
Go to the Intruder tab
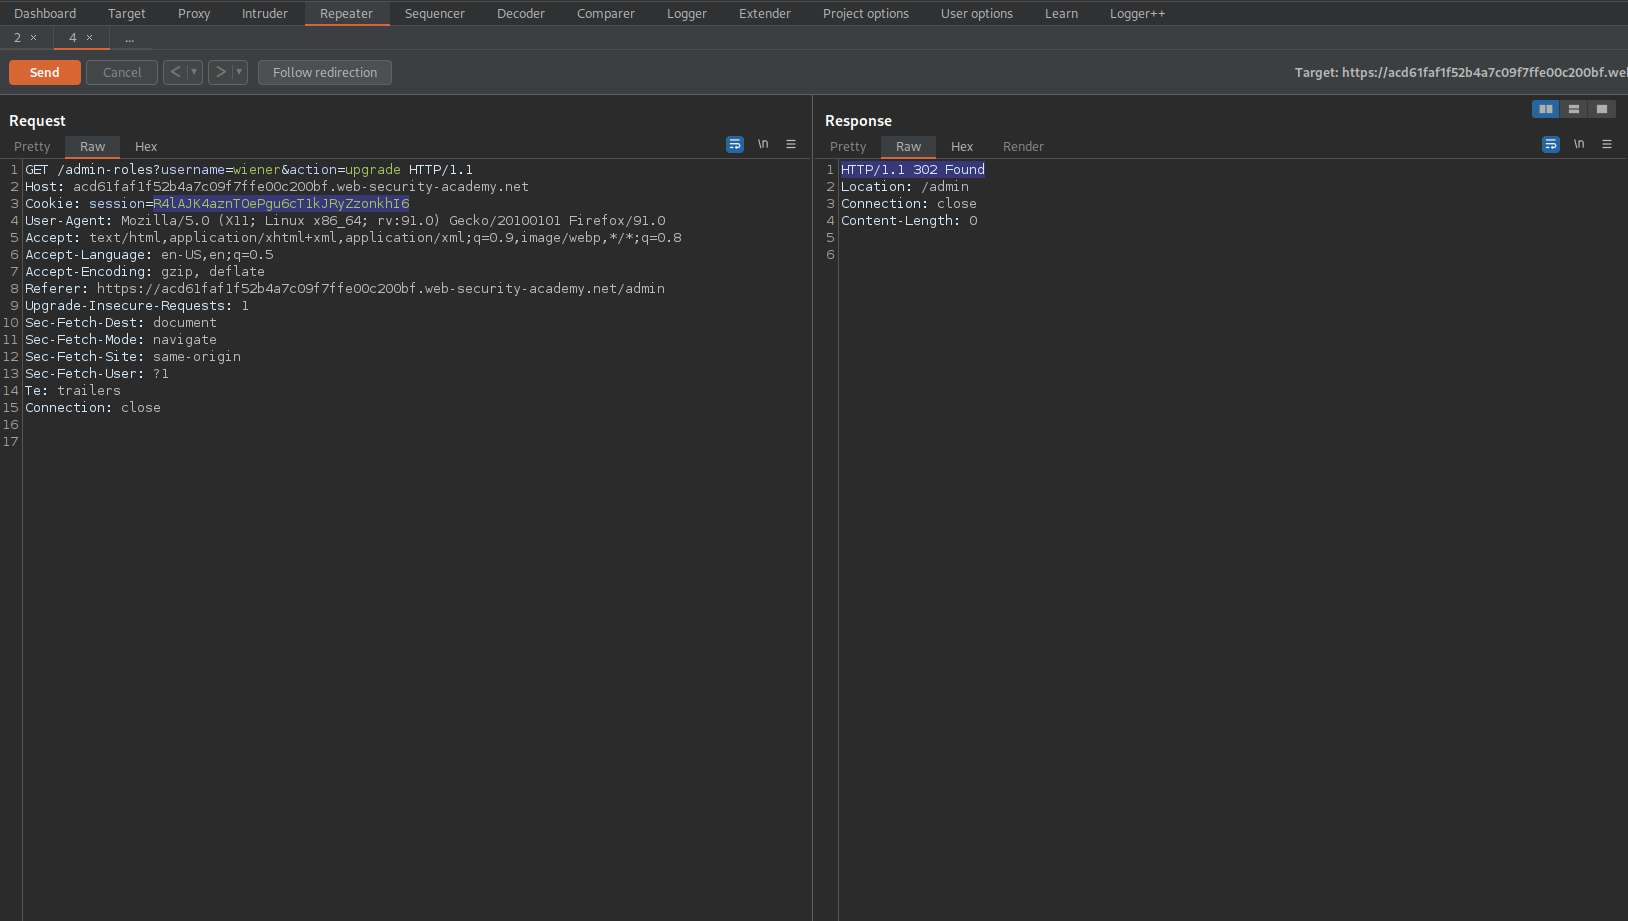coord(265,13)
